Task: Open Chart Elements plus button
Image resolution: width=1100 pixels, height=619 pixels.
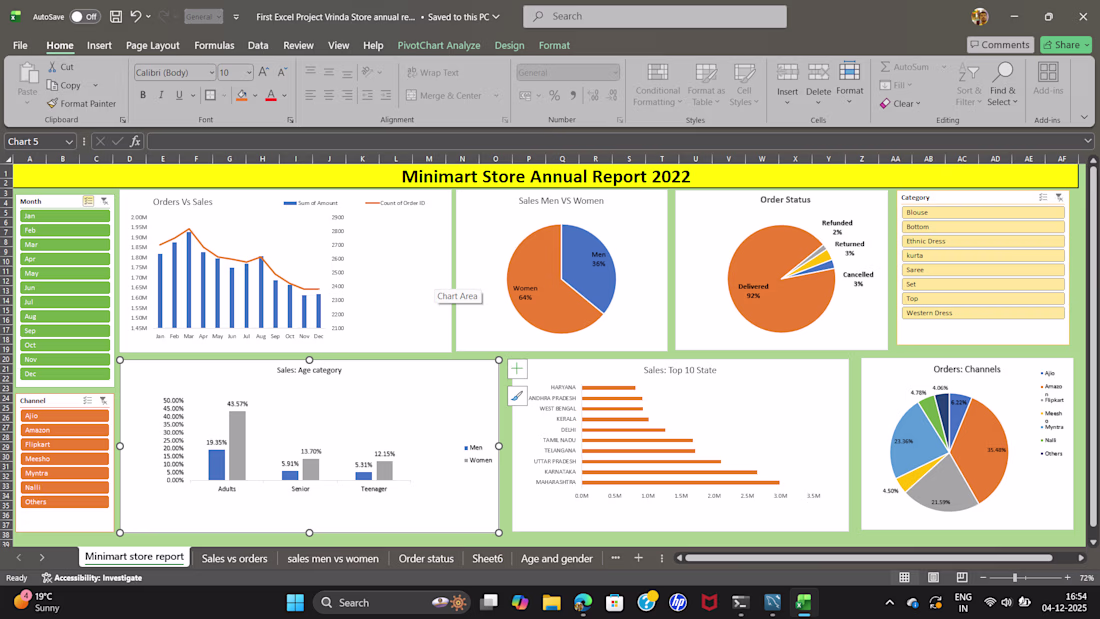Action: (517, 368)
